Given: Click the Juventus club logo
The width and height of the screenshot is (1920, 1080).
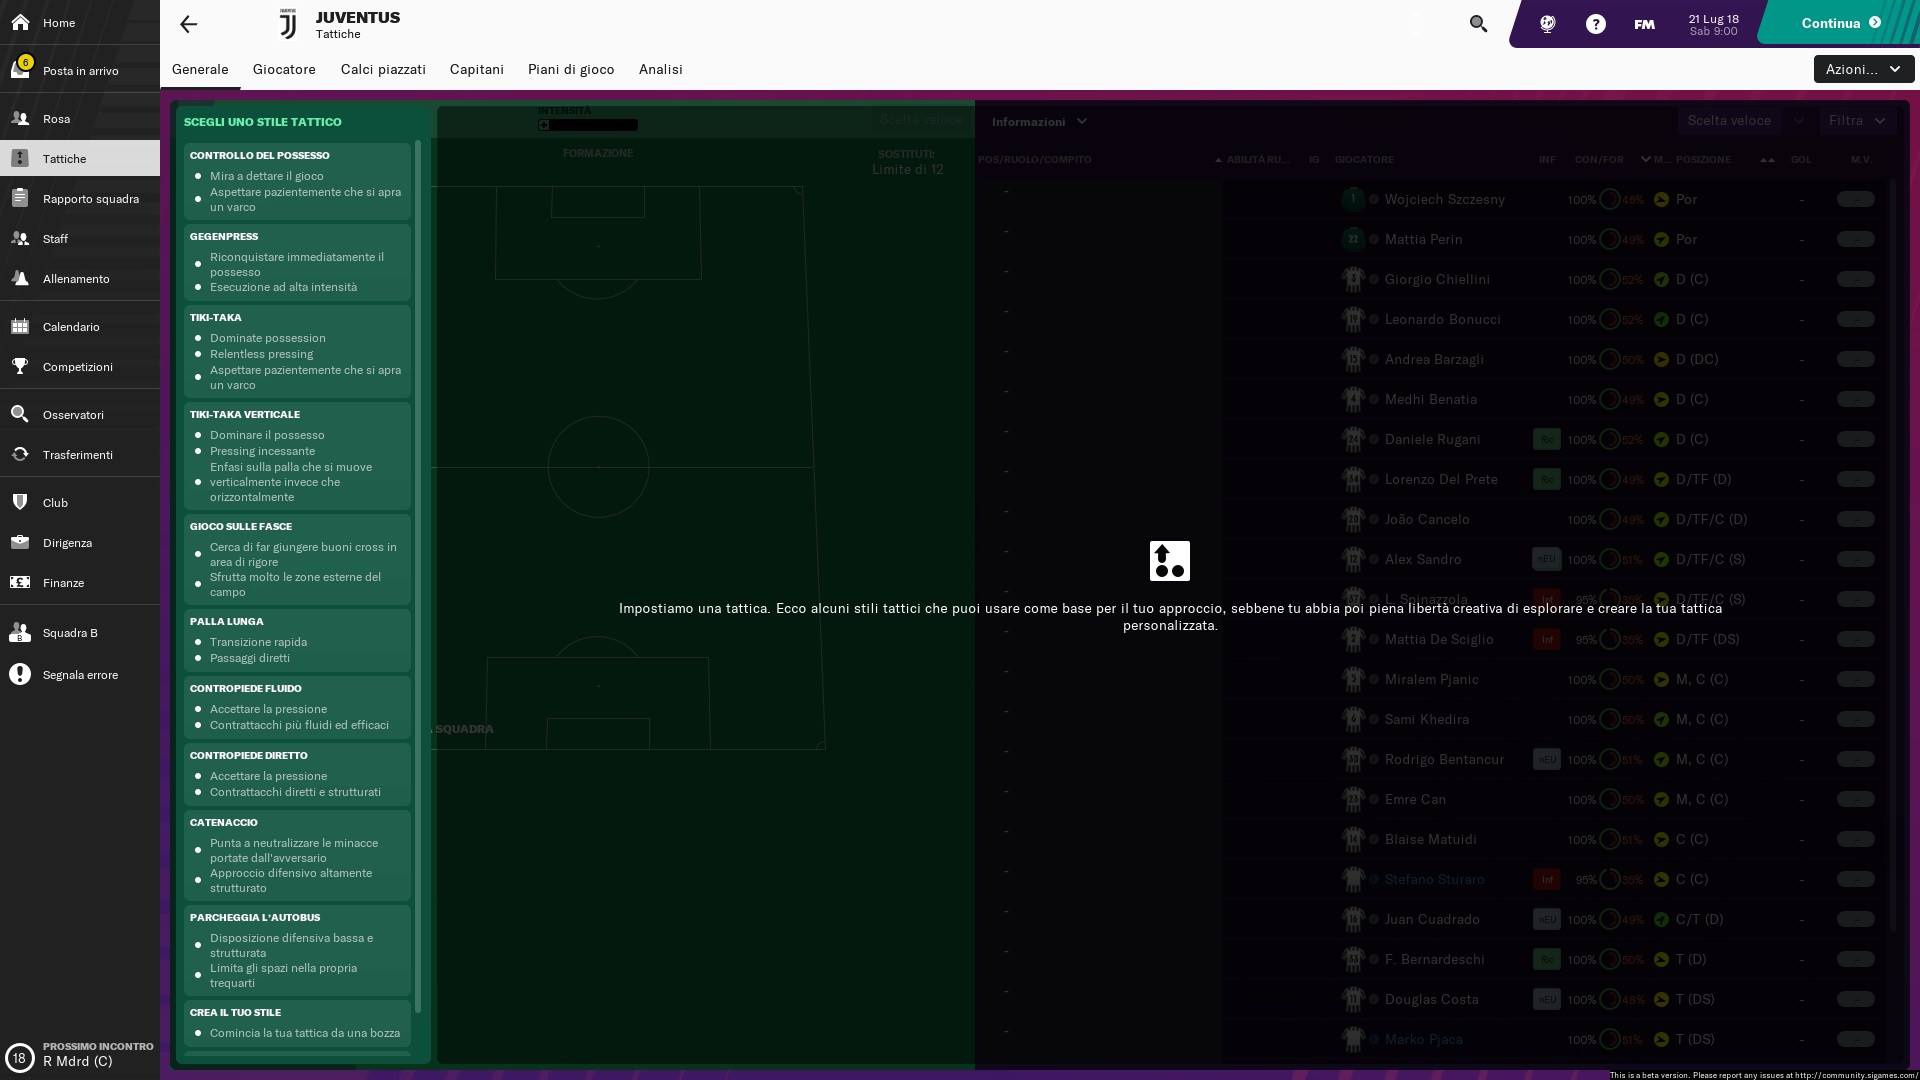Looking at the screenshot, I should tap(287, 24).
